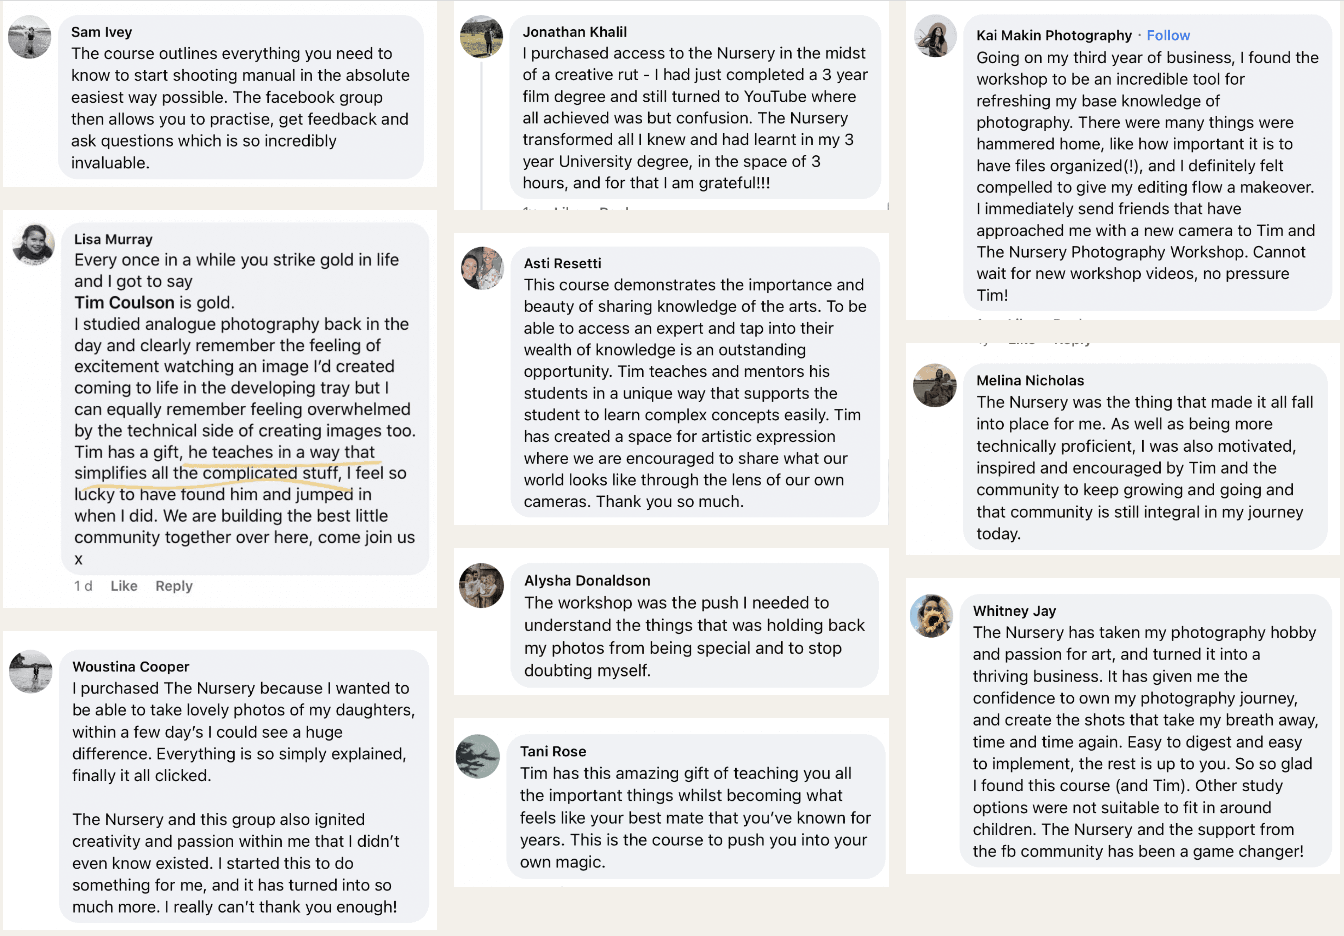Viewport: 1344px width, 936px height.
Task: Click Lisa Murray's avatar photo
Action: coord(33,244)
